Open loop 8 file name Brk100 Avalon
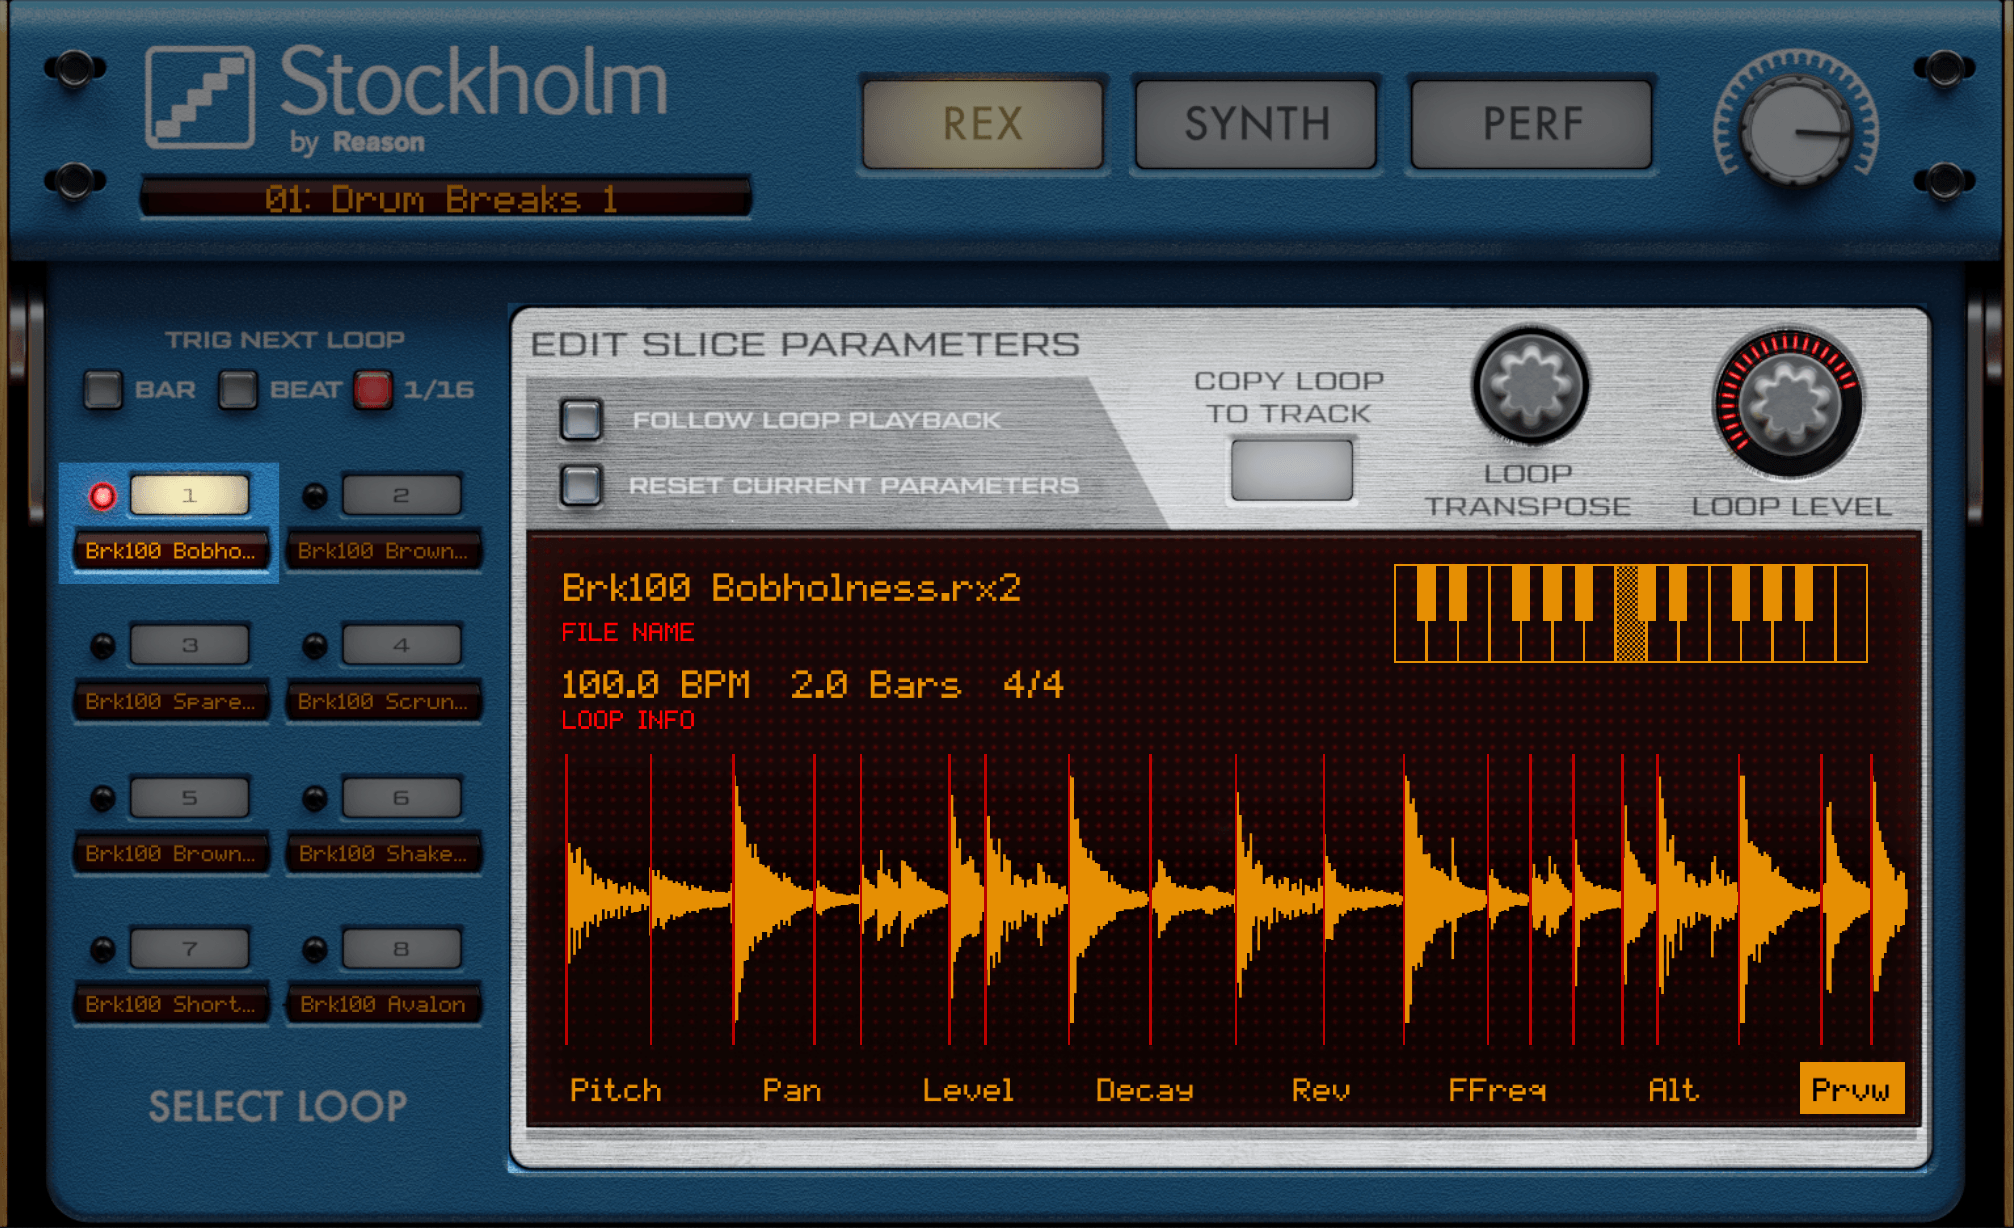The width and height of the screenshot is (2014, 1228). (x=383, y=1004)
